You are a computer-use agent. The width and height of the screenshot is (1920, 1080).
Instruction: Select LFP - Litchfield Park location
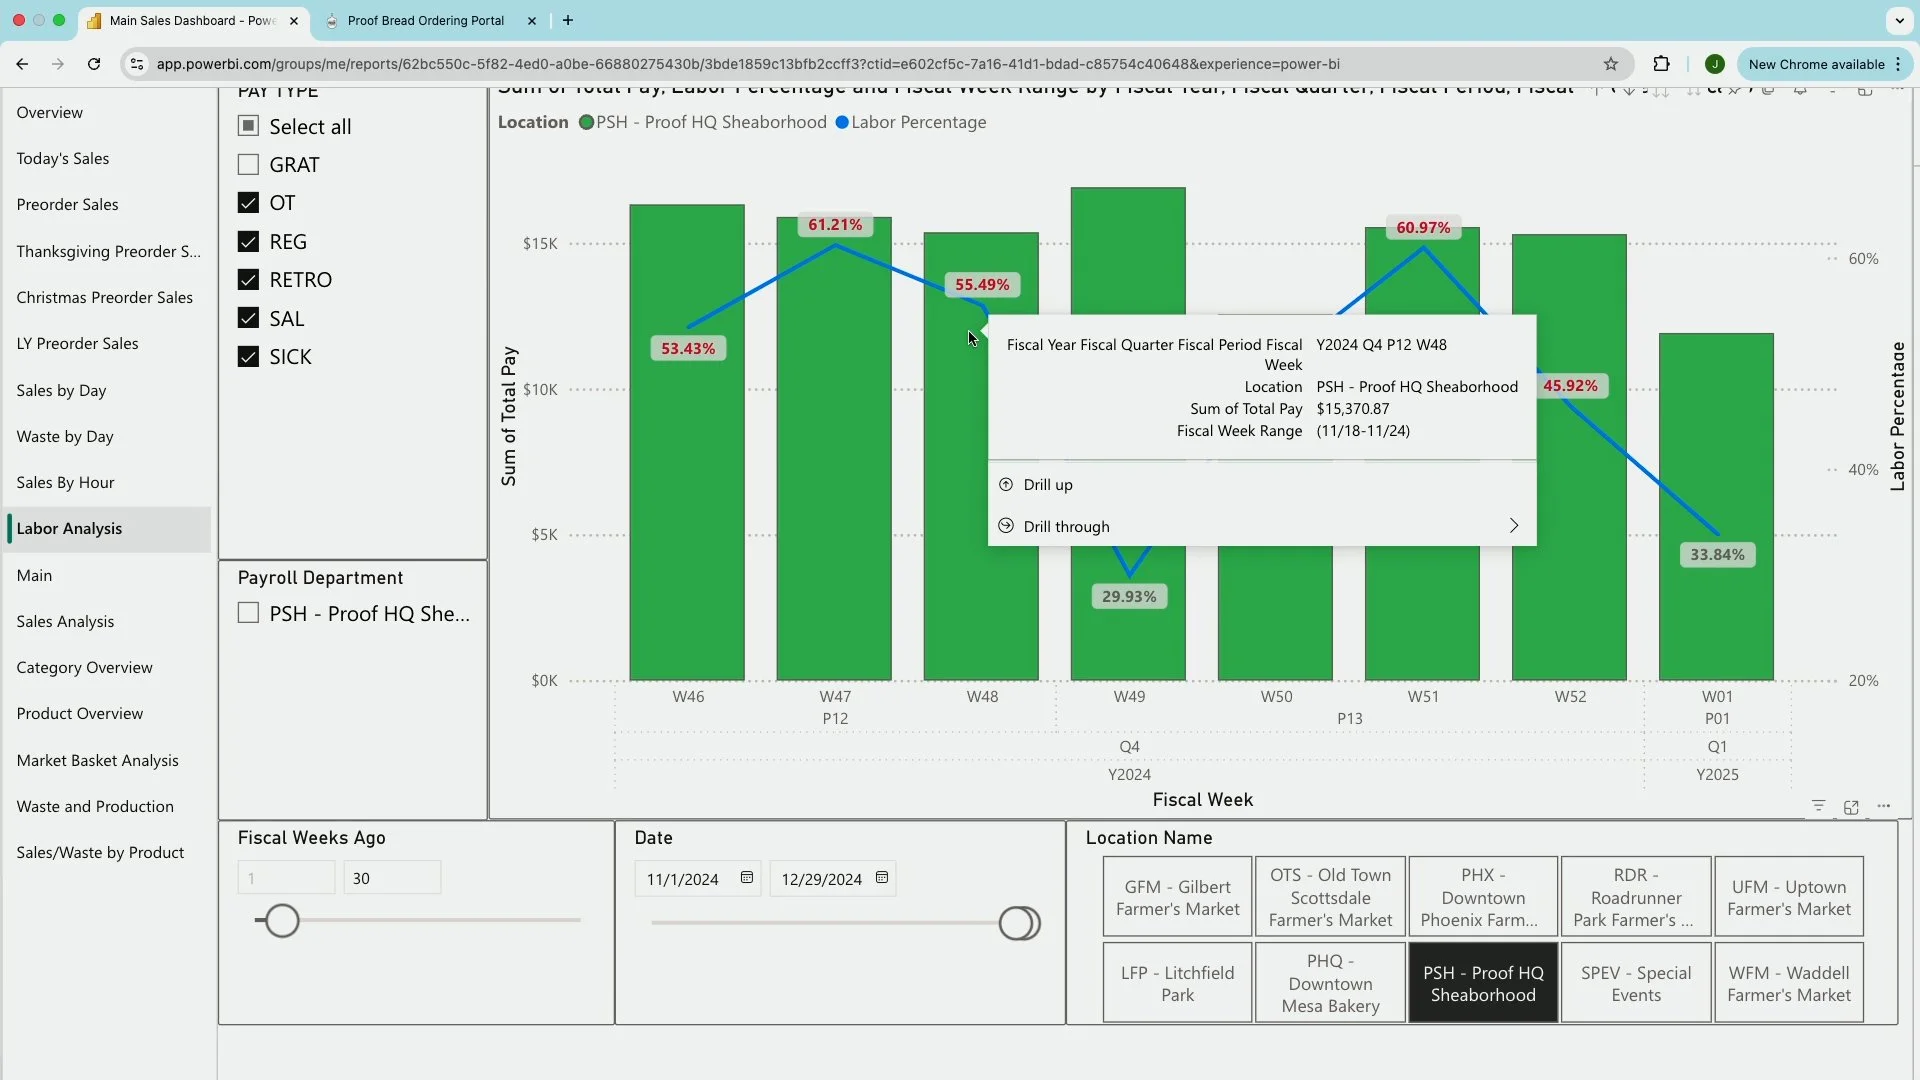tap(1177, 983)
